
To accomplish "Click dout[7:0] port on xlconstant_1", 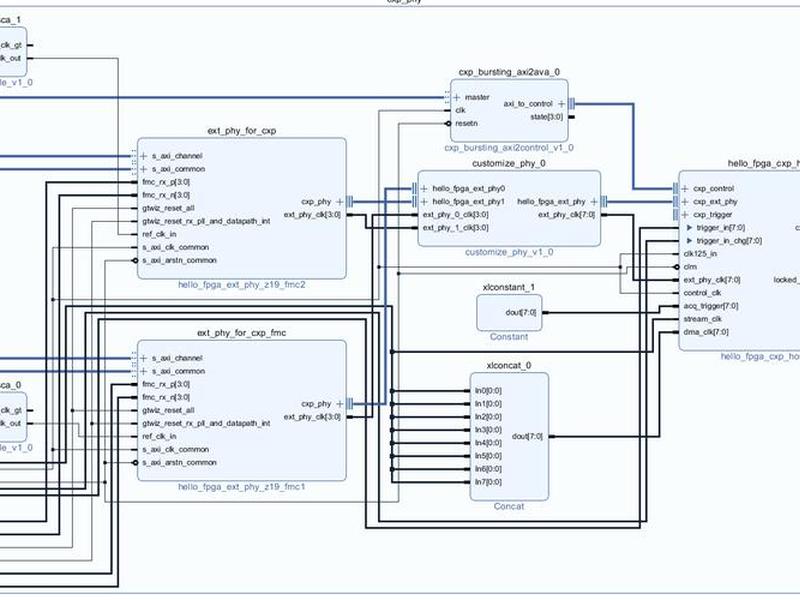I will pyautogui.click(x=521, y=312).
